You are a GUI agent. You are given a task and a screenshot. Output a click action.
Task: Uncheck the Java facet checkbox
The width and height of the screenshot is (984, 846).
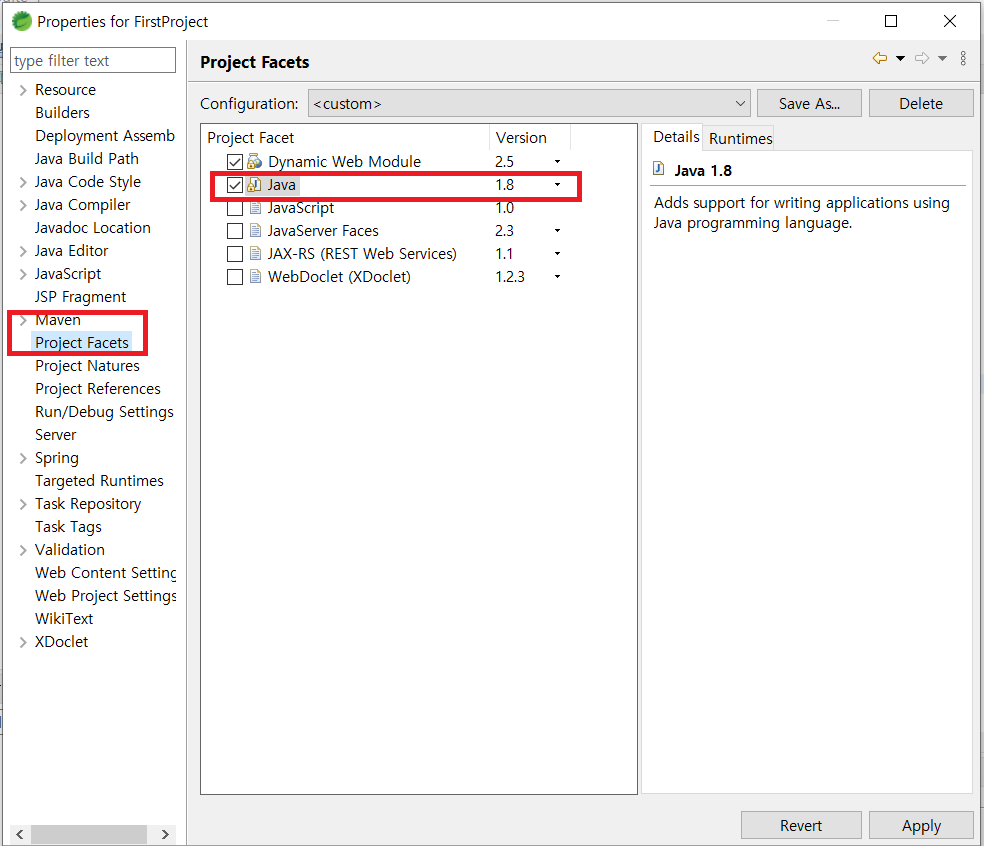pyautogui.click(x=235, y=185)
